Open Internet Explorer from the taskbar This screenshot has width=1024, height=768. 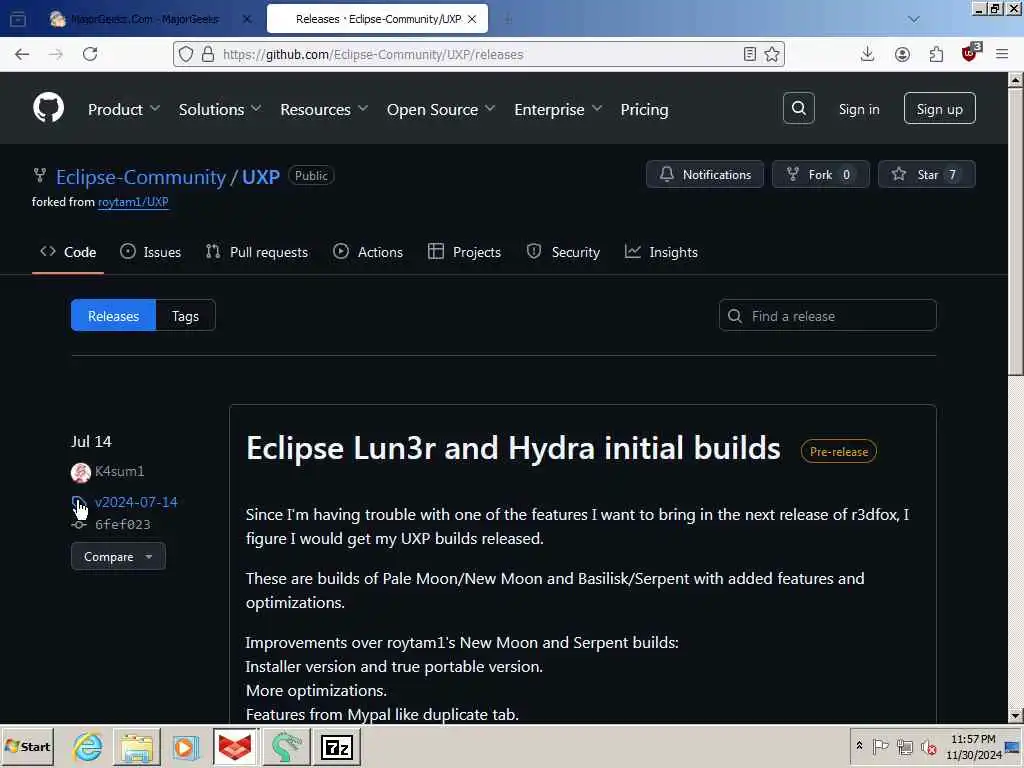[88, 746]
